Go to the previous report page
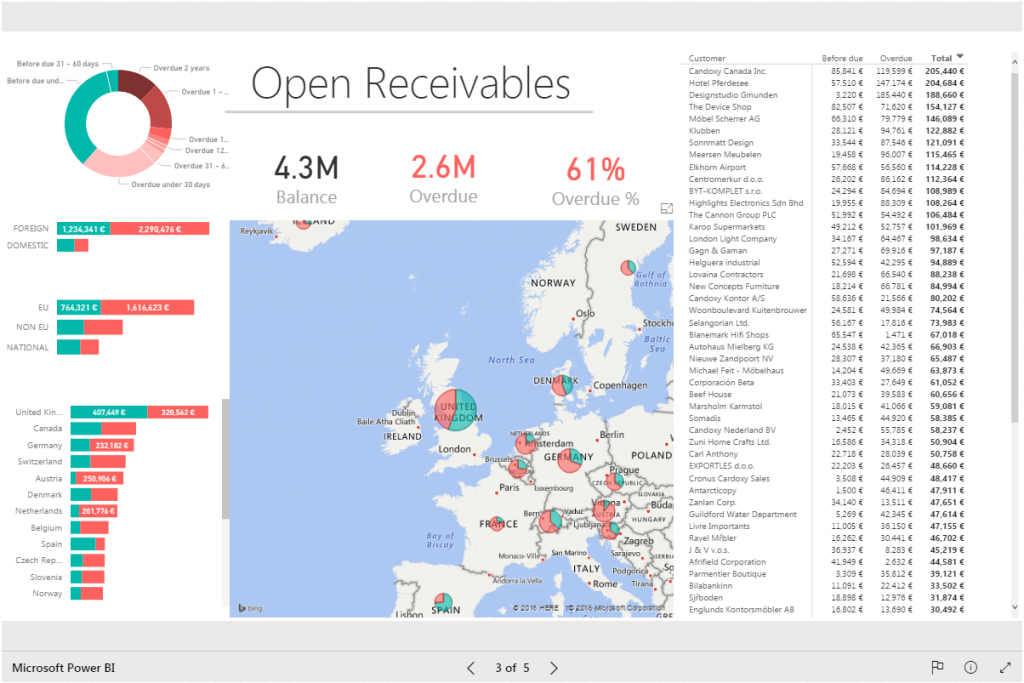 pos(471,667)
